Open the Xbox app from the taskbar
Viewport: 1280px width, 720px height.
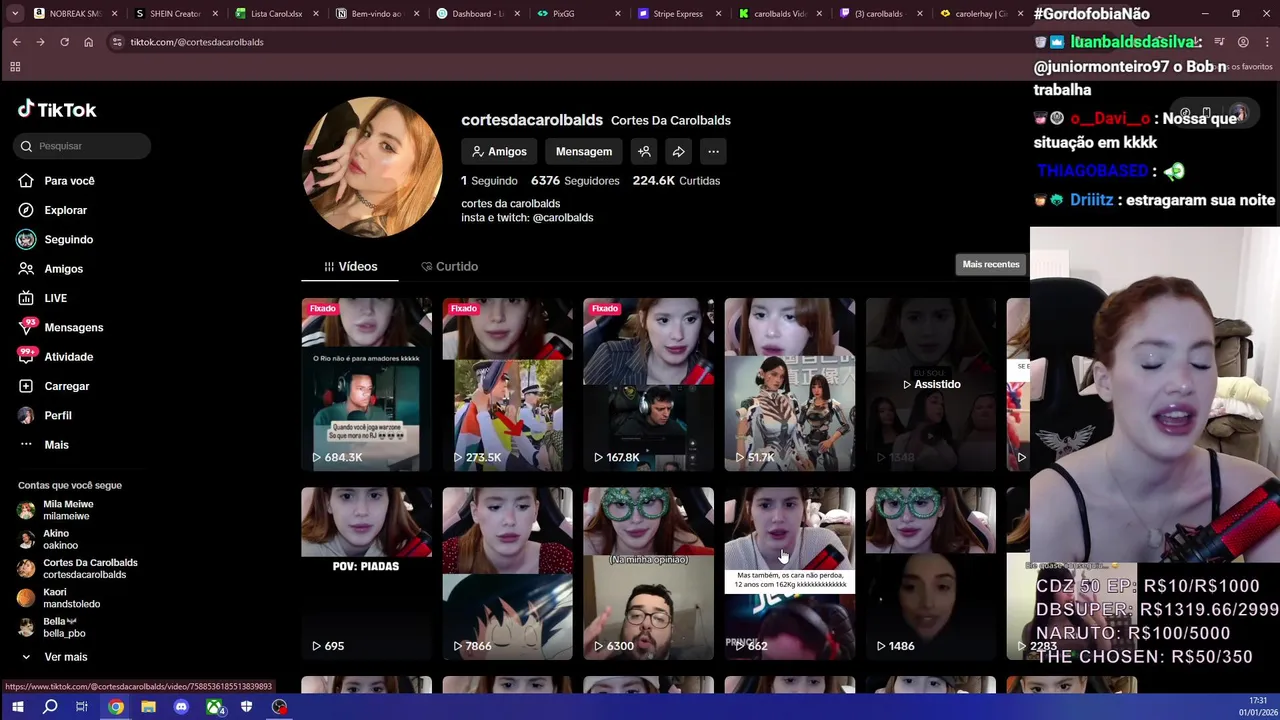pos(214,707)
